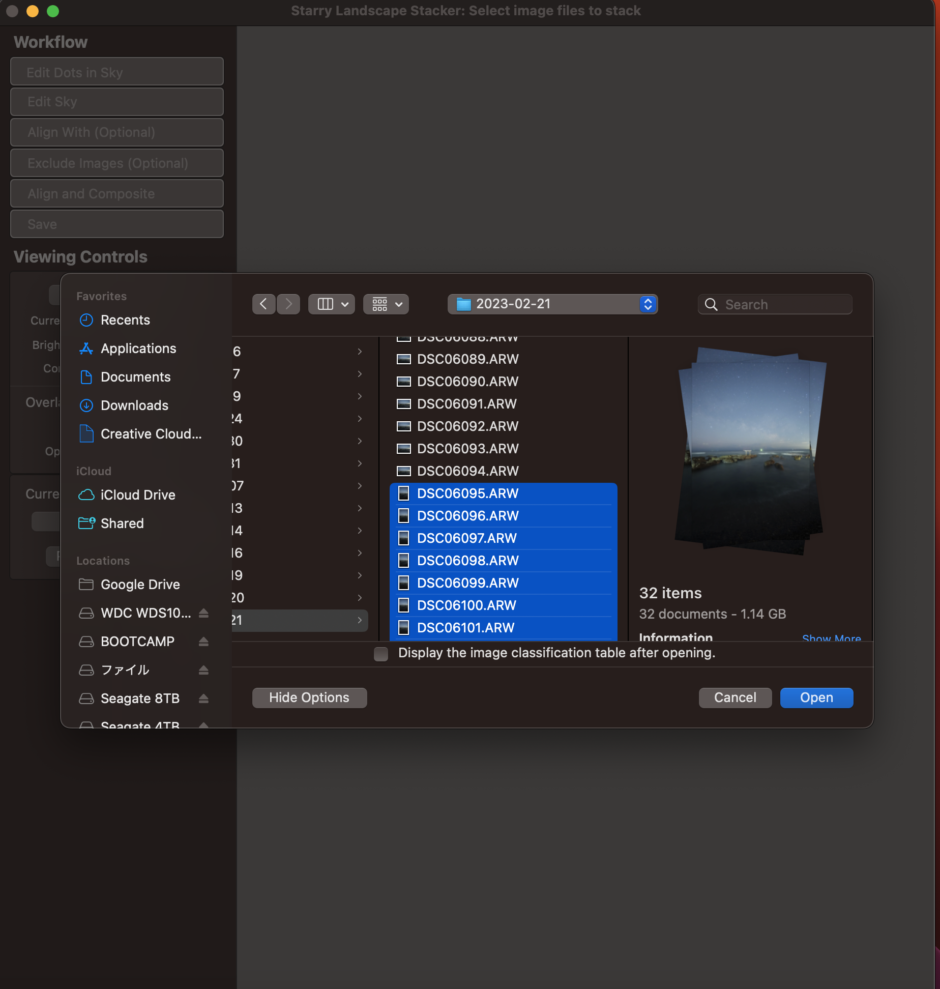This screenshot has width=940, height=989.
Task: Select the file DSC06091.ARW
Action: (x=467, y=404)
